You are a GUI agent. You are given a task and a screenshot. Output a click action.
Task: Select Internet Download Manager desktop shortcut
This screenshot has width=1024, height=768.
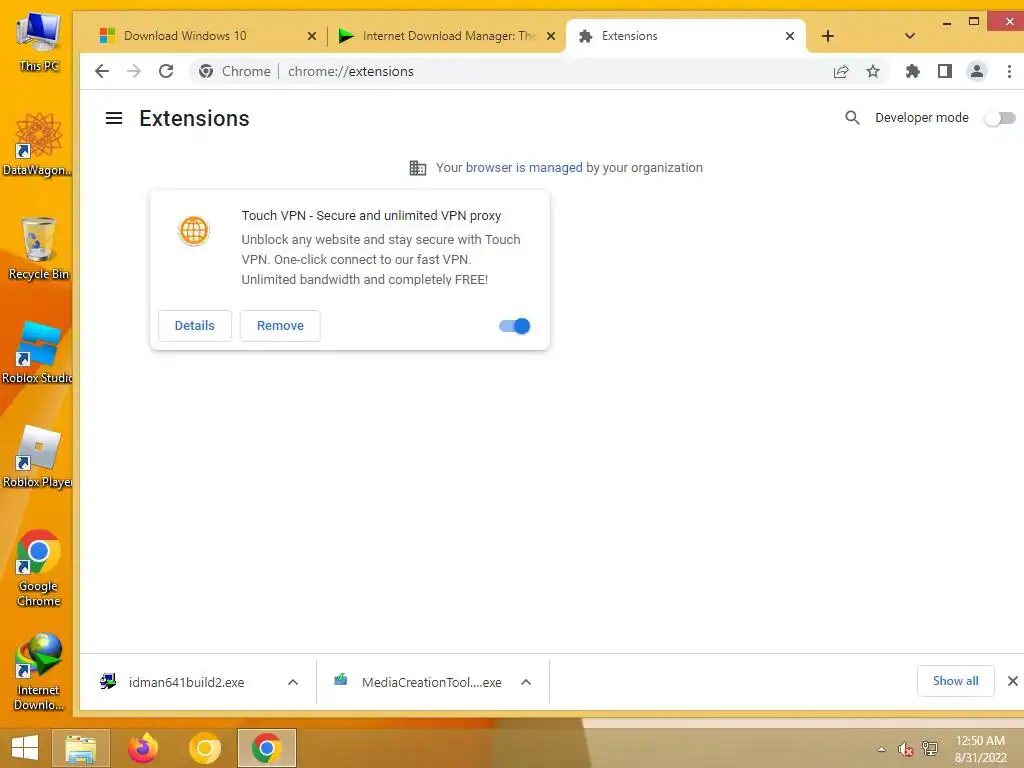[39, 673]
